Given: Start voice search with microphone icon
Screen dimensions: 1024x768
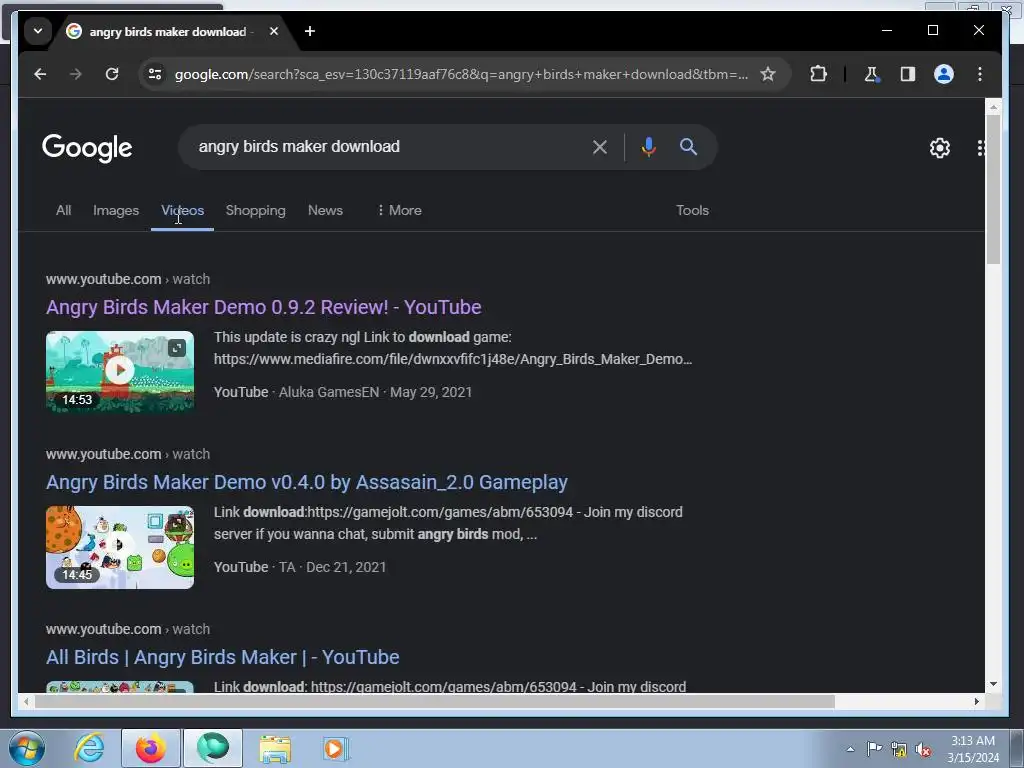Looking at the screenshot, I should click(x=648, y=147).
